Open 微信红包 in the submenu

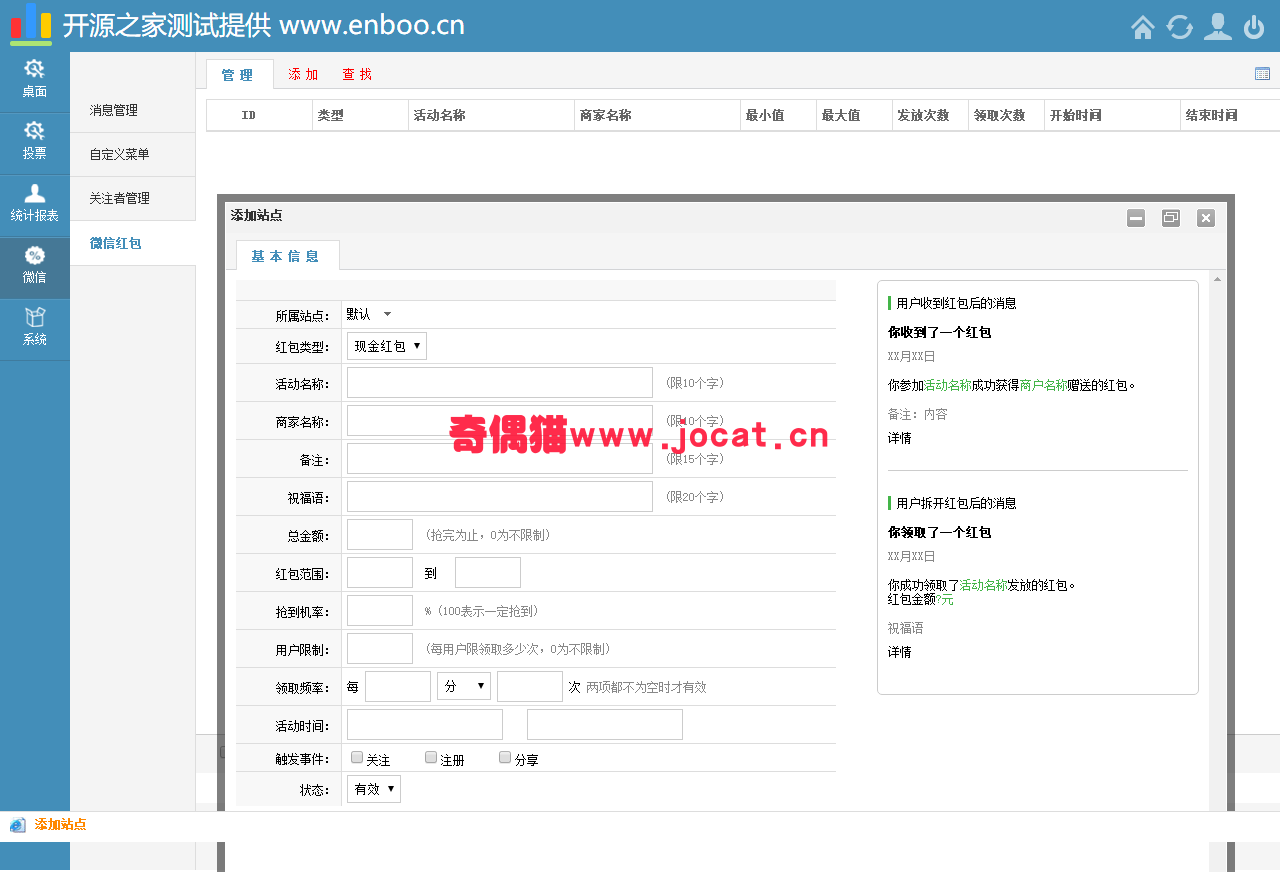[x=133, y=243]
